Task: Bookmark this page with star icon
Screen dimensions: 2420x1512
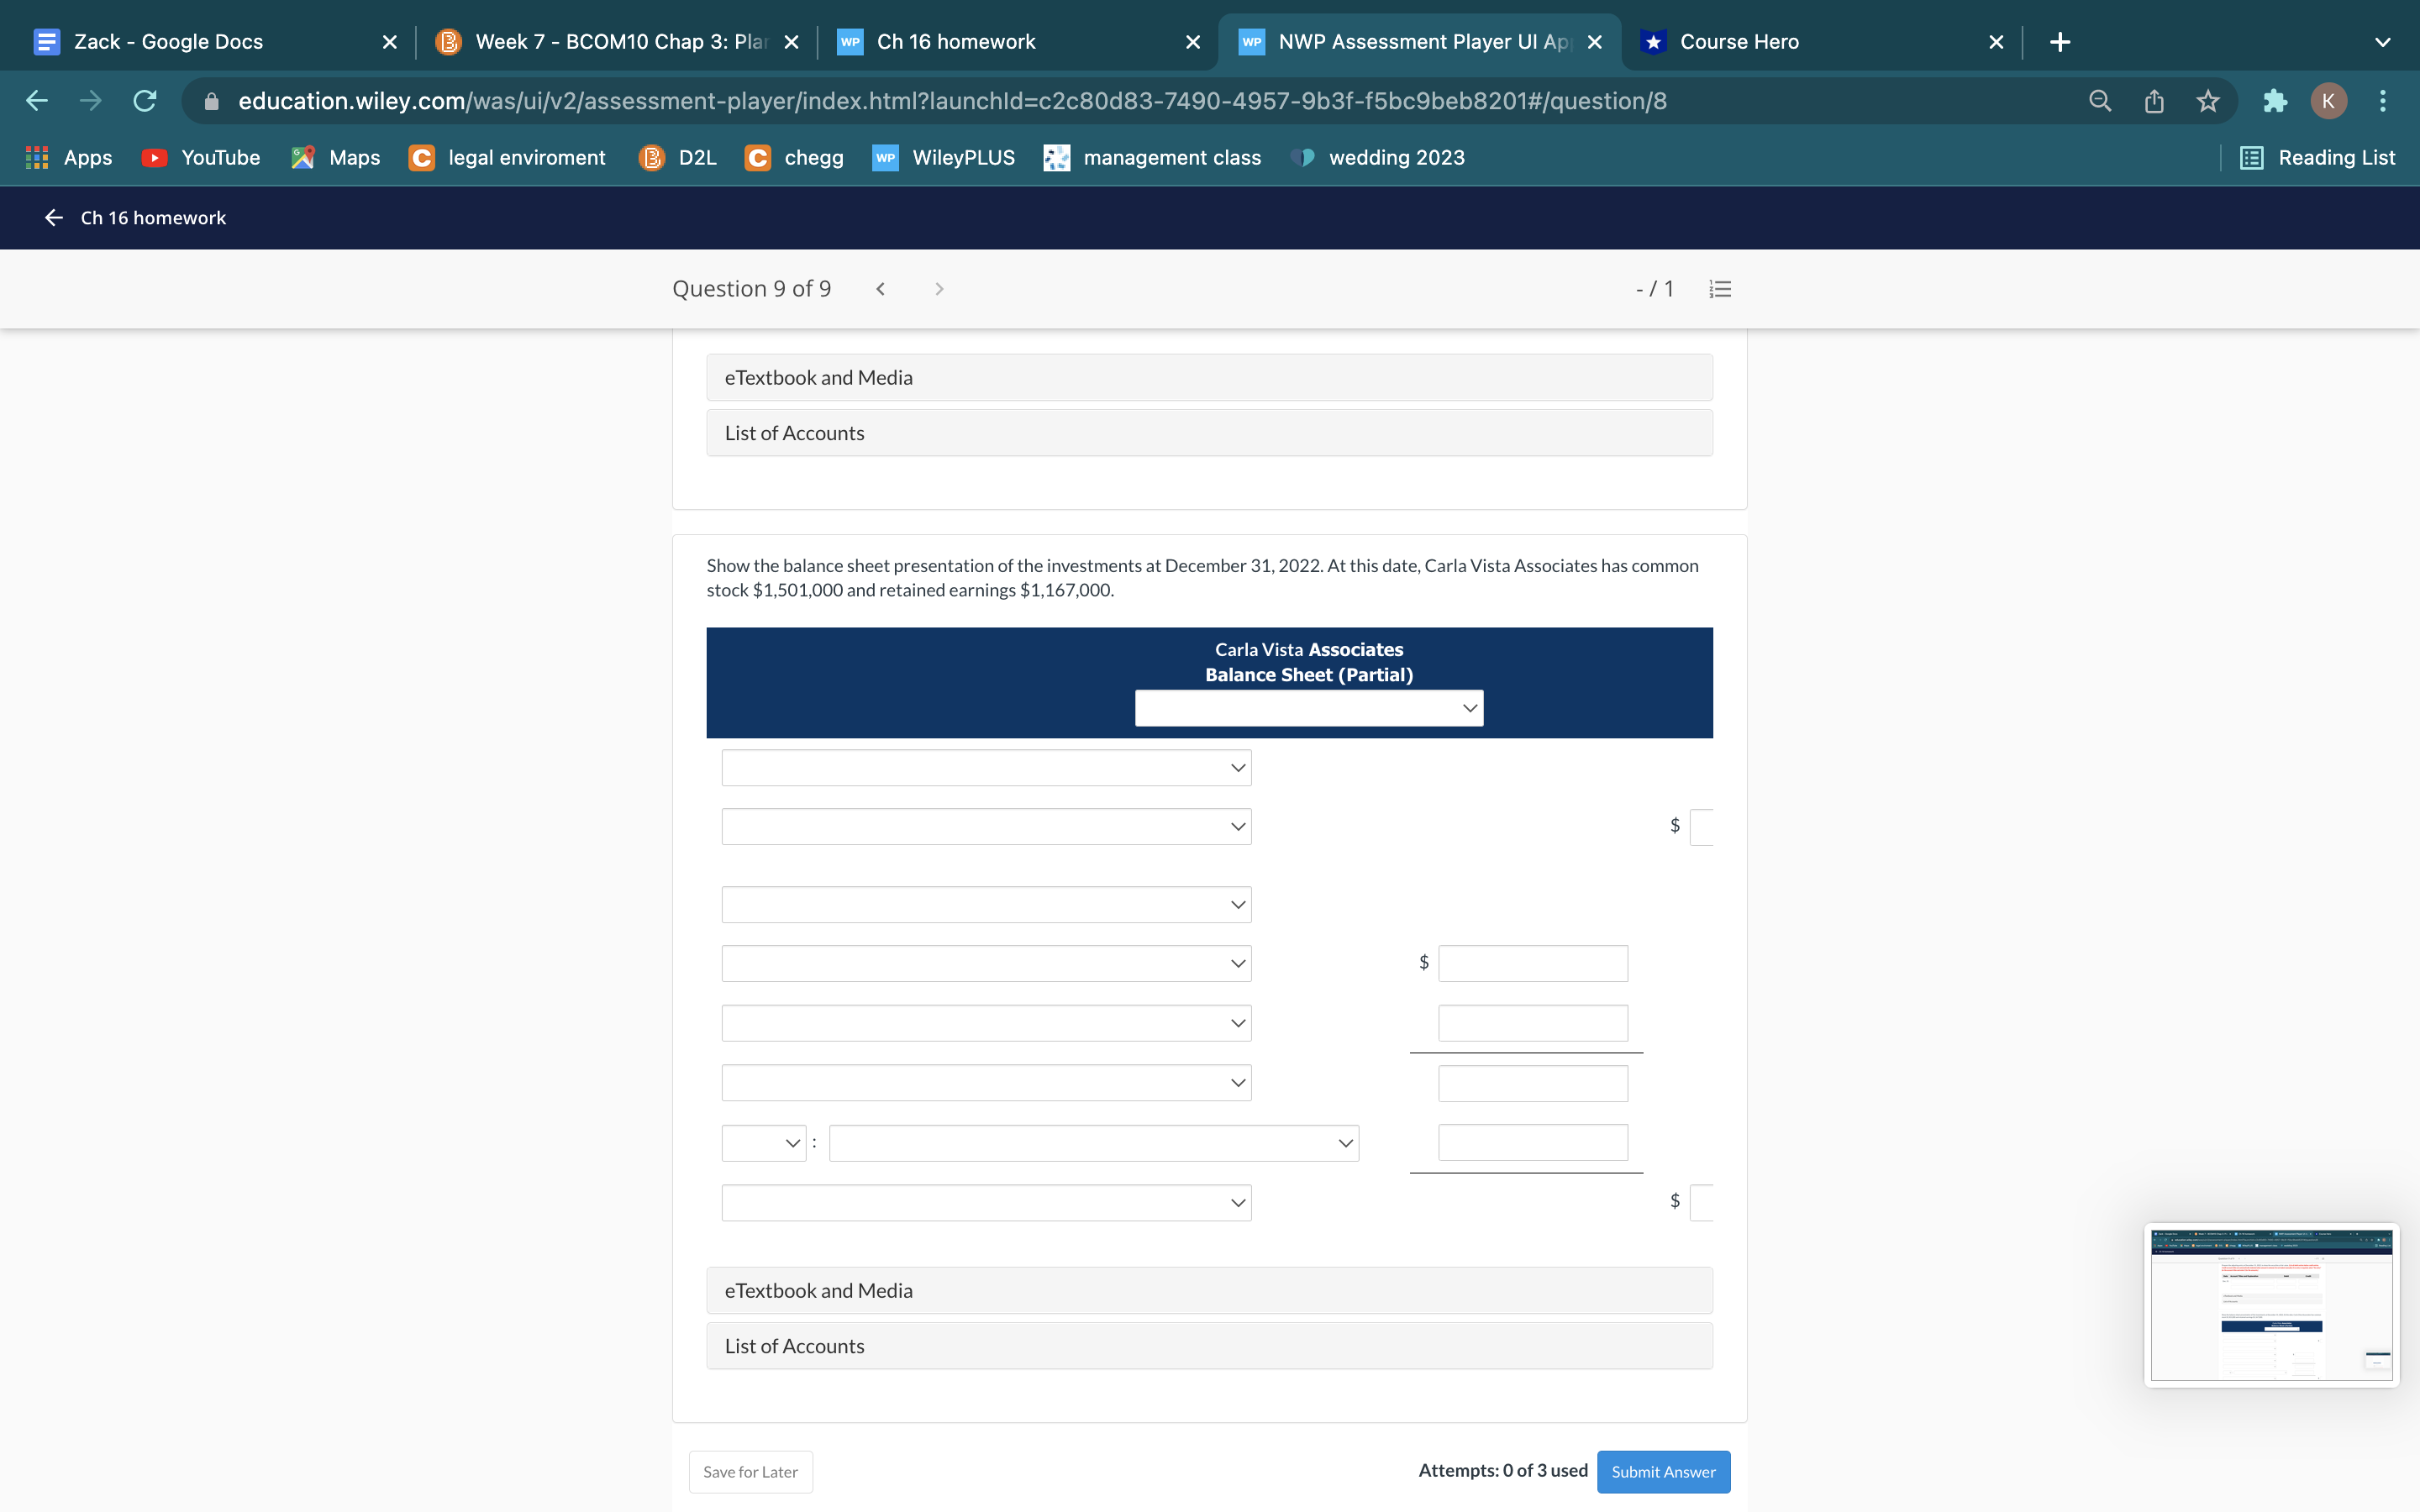Action: coord(2207,101)
